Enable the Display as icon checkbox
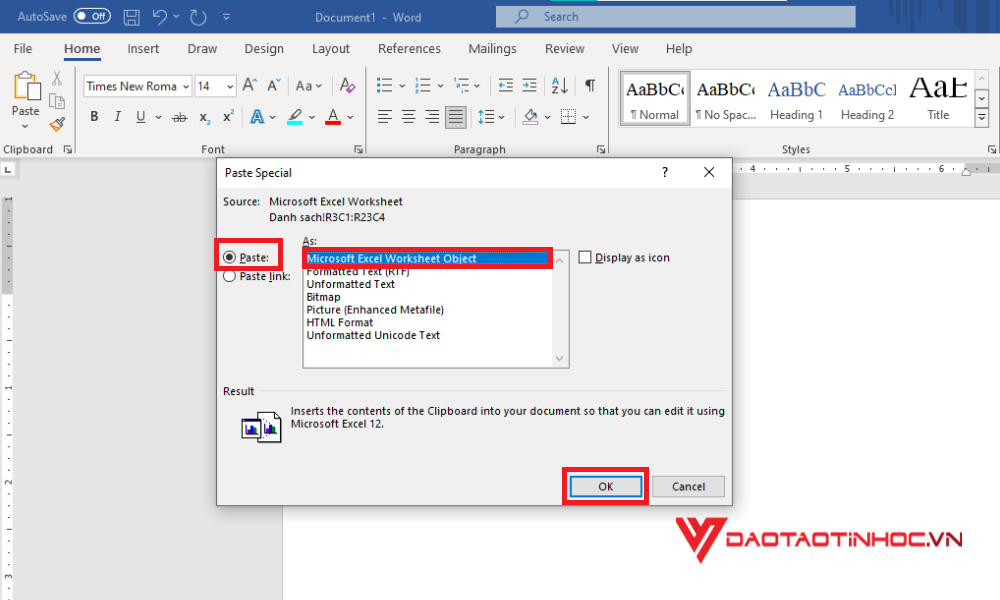Screen dimensions: 1000x600 click(x=585, y=257)
